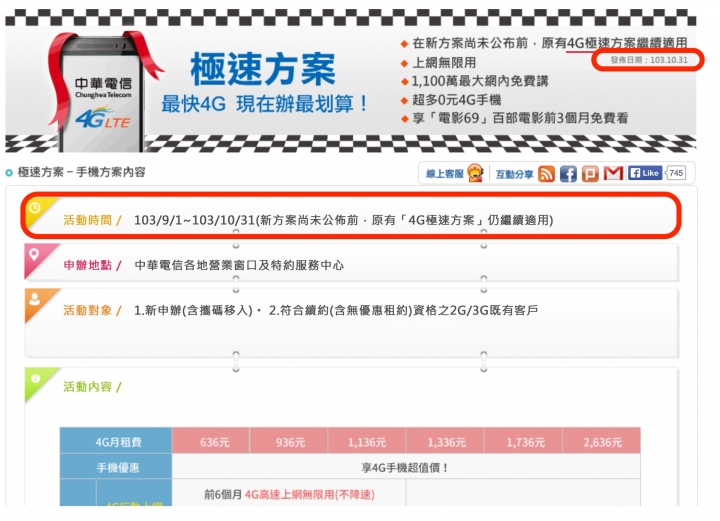Screen dimensions: 720x521
Task: Click the person icon beside 活動對象
Action: pyautogui.click(x=34, y=299)
